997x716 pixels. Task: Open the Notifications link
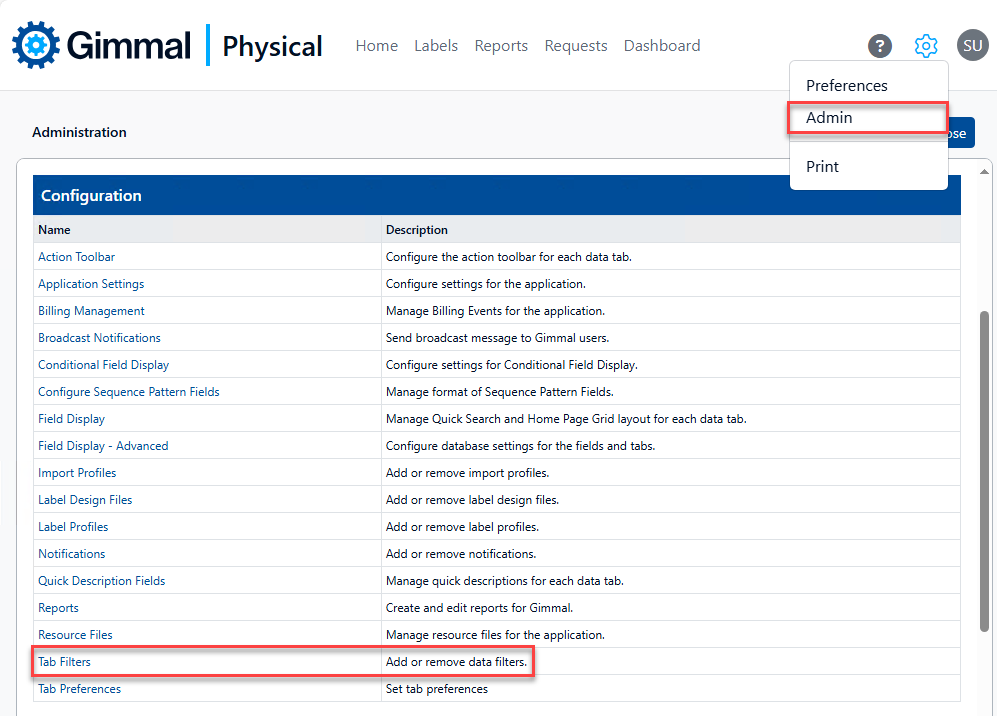71,554
